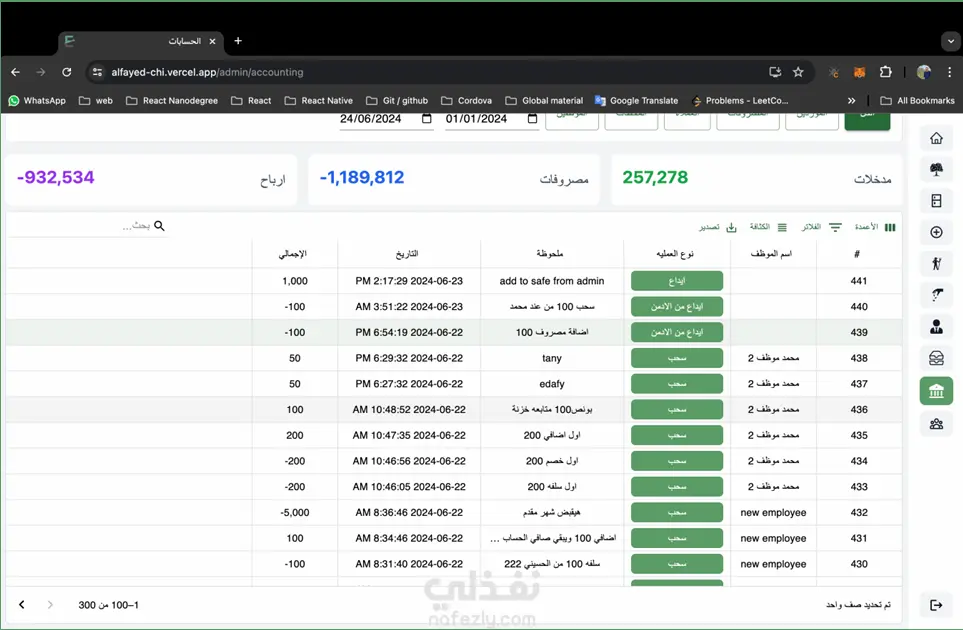The width and height of the screenshot is (963, 630).
Task: Sort by the ملحوظة column header
Action: tap(550, 254)
